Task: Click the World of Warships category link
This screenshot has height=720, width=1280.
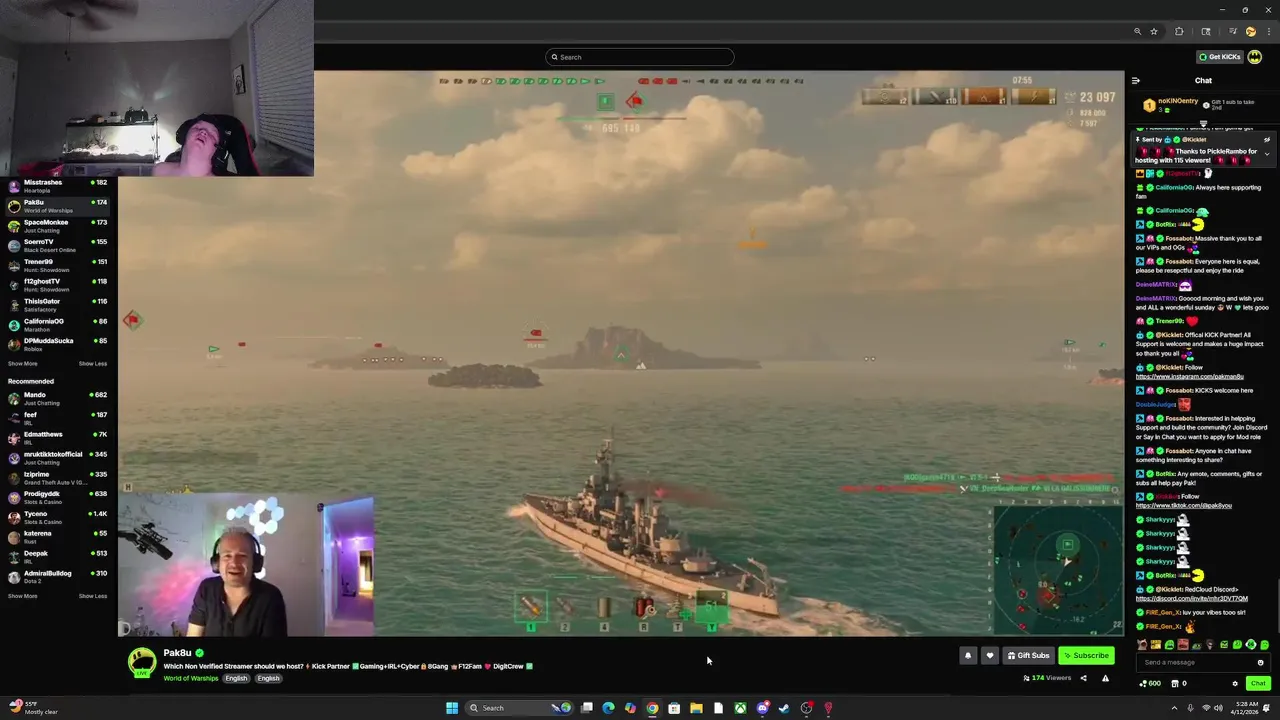Action: [191, 678]
